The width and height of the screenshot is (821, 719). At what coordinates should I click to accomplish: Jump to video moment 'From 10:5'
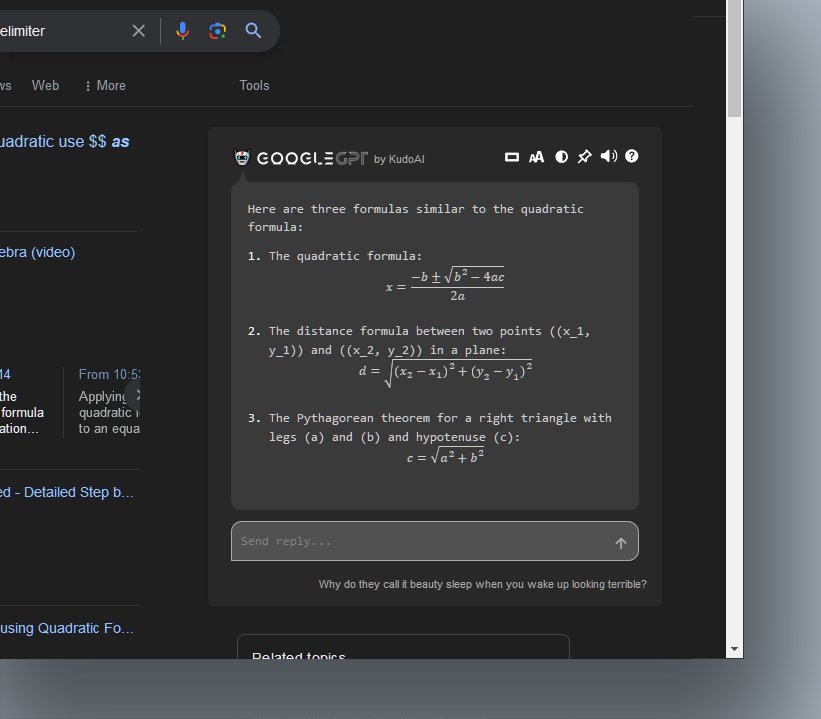[x=109, y=374]
